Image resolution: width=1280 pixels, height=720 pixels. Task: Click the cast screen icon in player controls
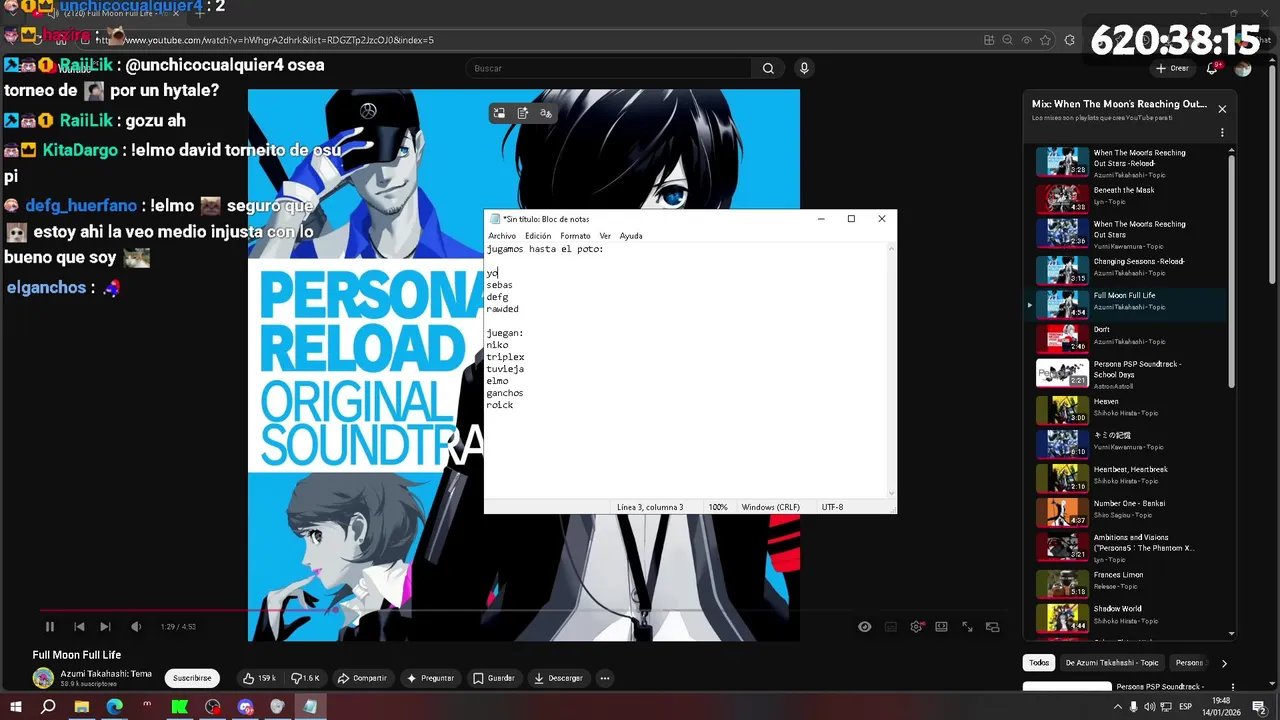coord(993,627)
